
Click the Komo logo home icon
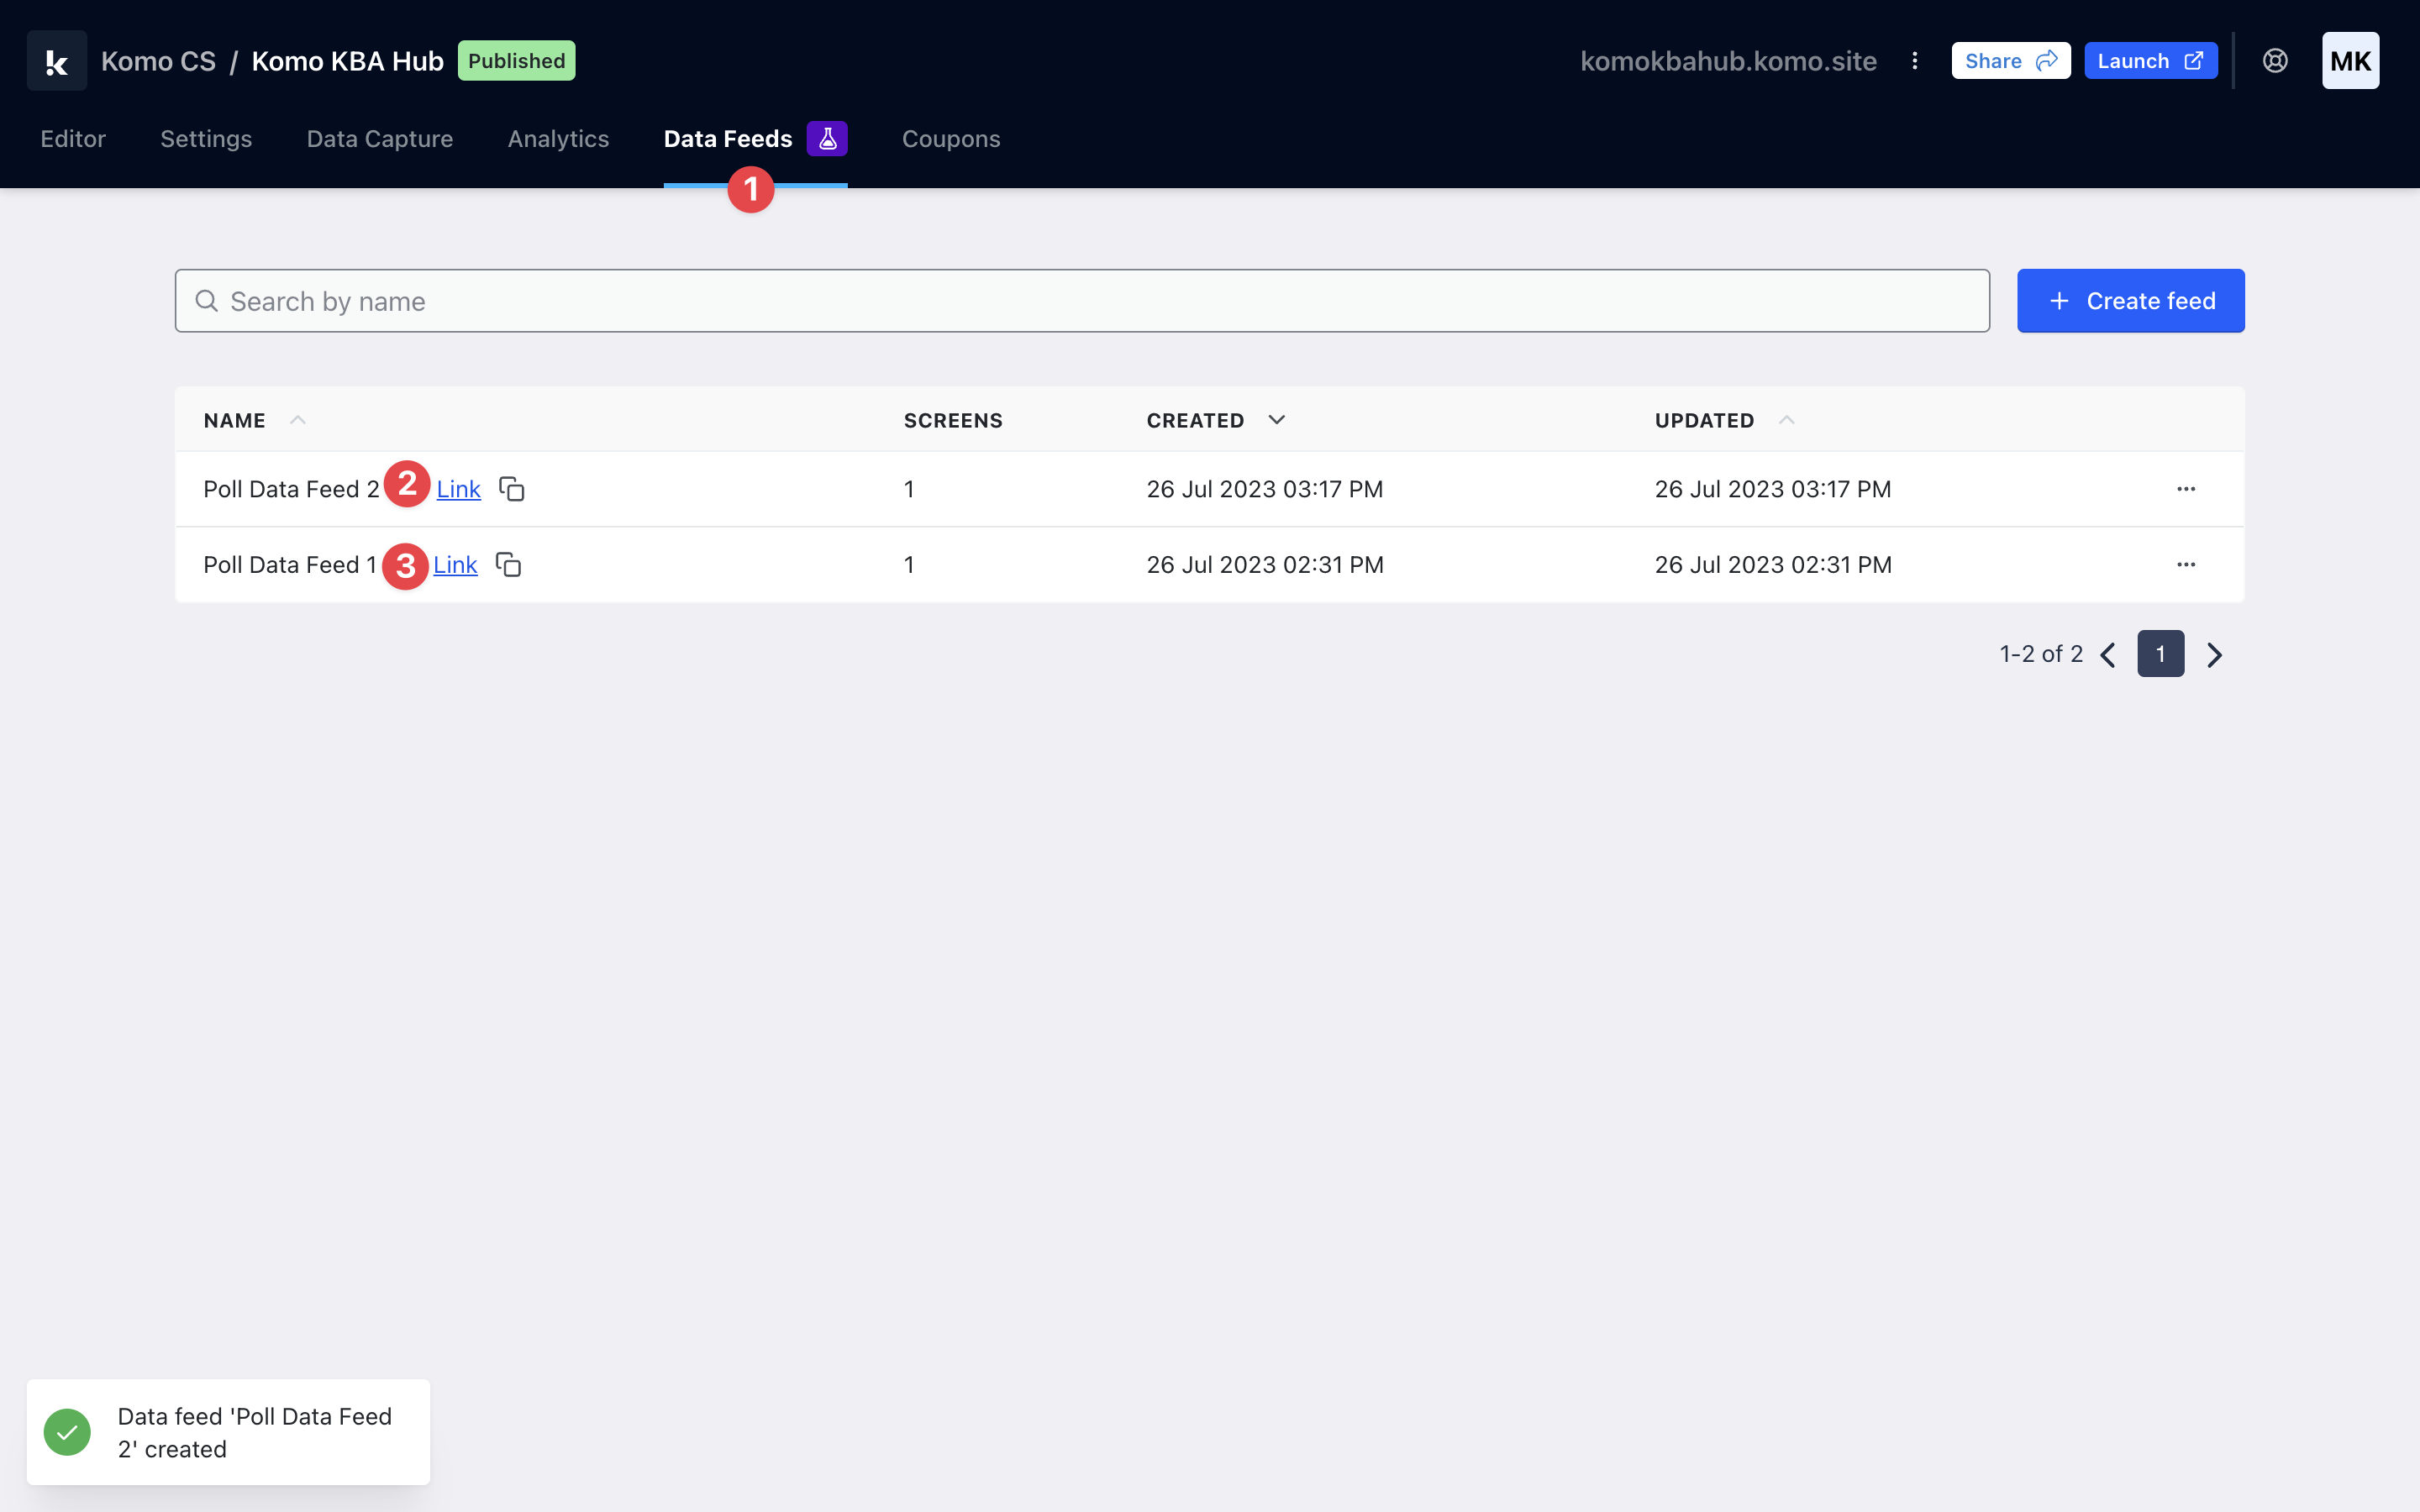point(57,61)
